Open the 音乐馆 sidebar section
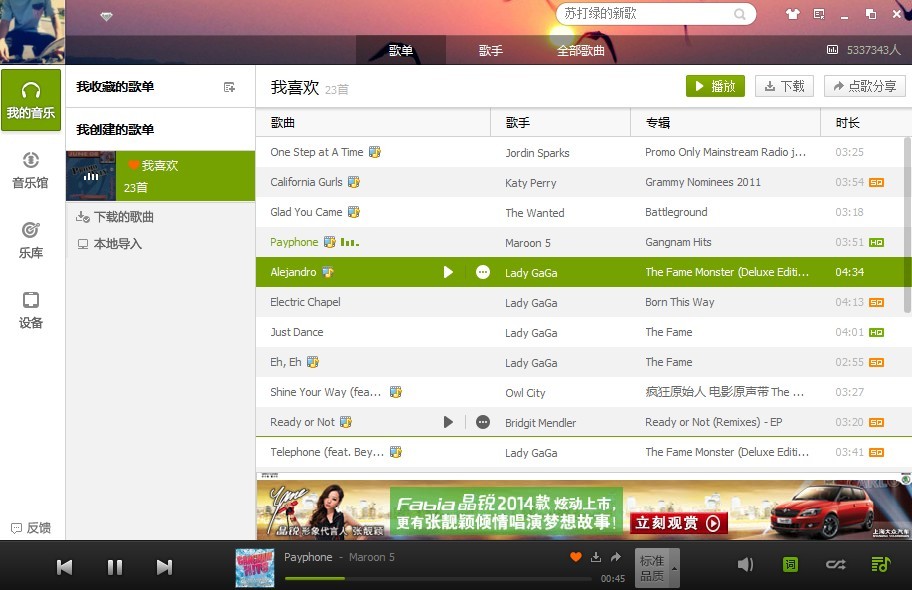 point(30,170)
